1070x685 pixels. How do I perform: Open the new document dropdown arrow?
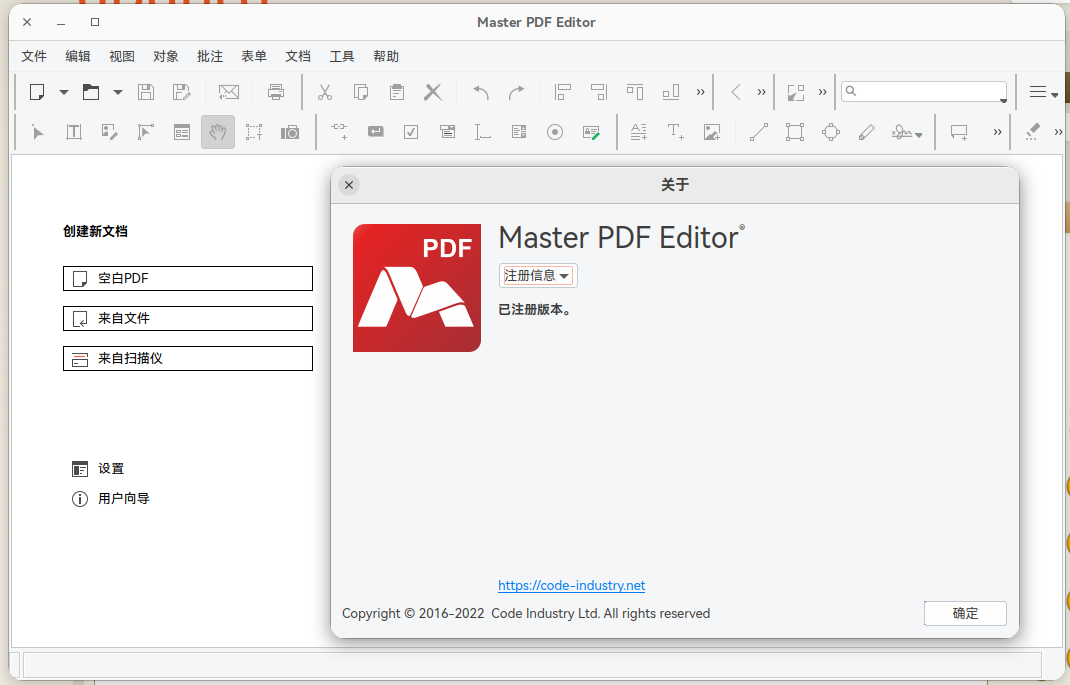[63, 92]
